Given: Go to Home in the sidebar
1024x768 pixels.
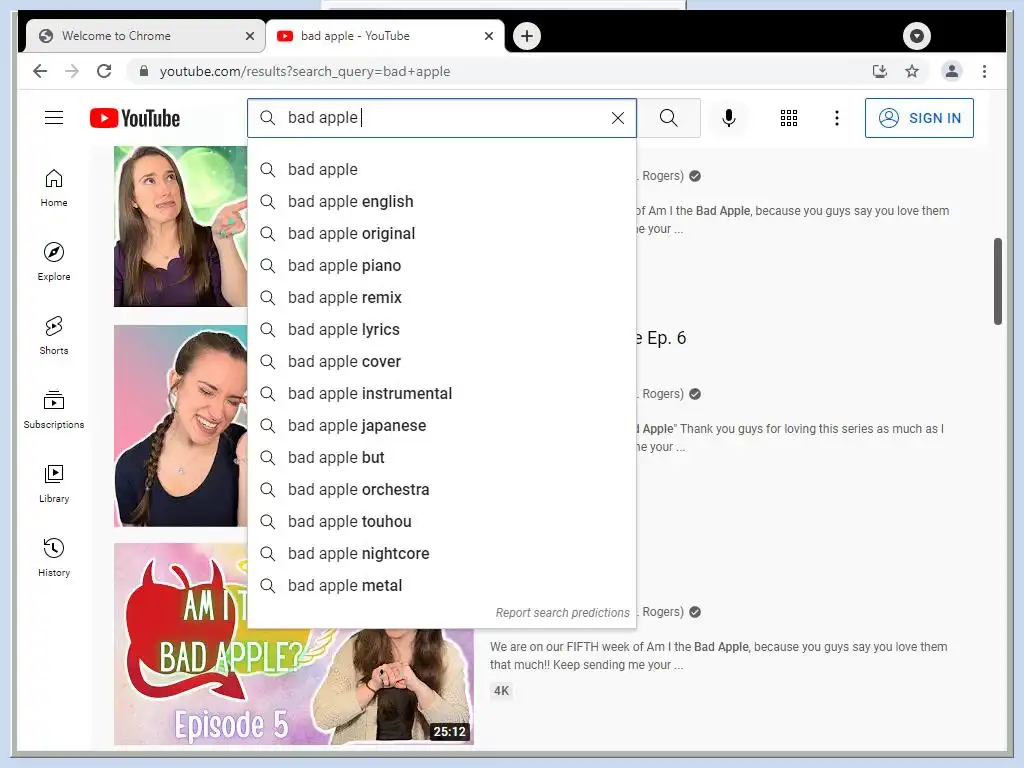Looking at the screenshot, I should pyautogui.click(x=54, y=188).
